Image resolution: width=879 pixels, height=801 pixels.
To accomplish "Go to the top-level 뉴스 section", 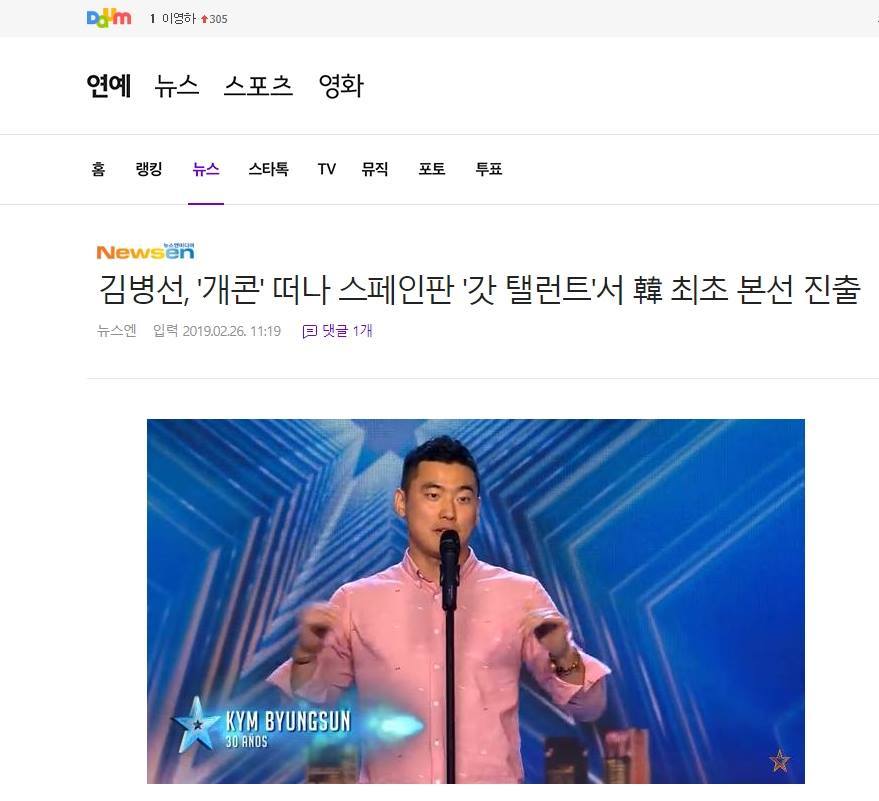I will pos(177,86).
